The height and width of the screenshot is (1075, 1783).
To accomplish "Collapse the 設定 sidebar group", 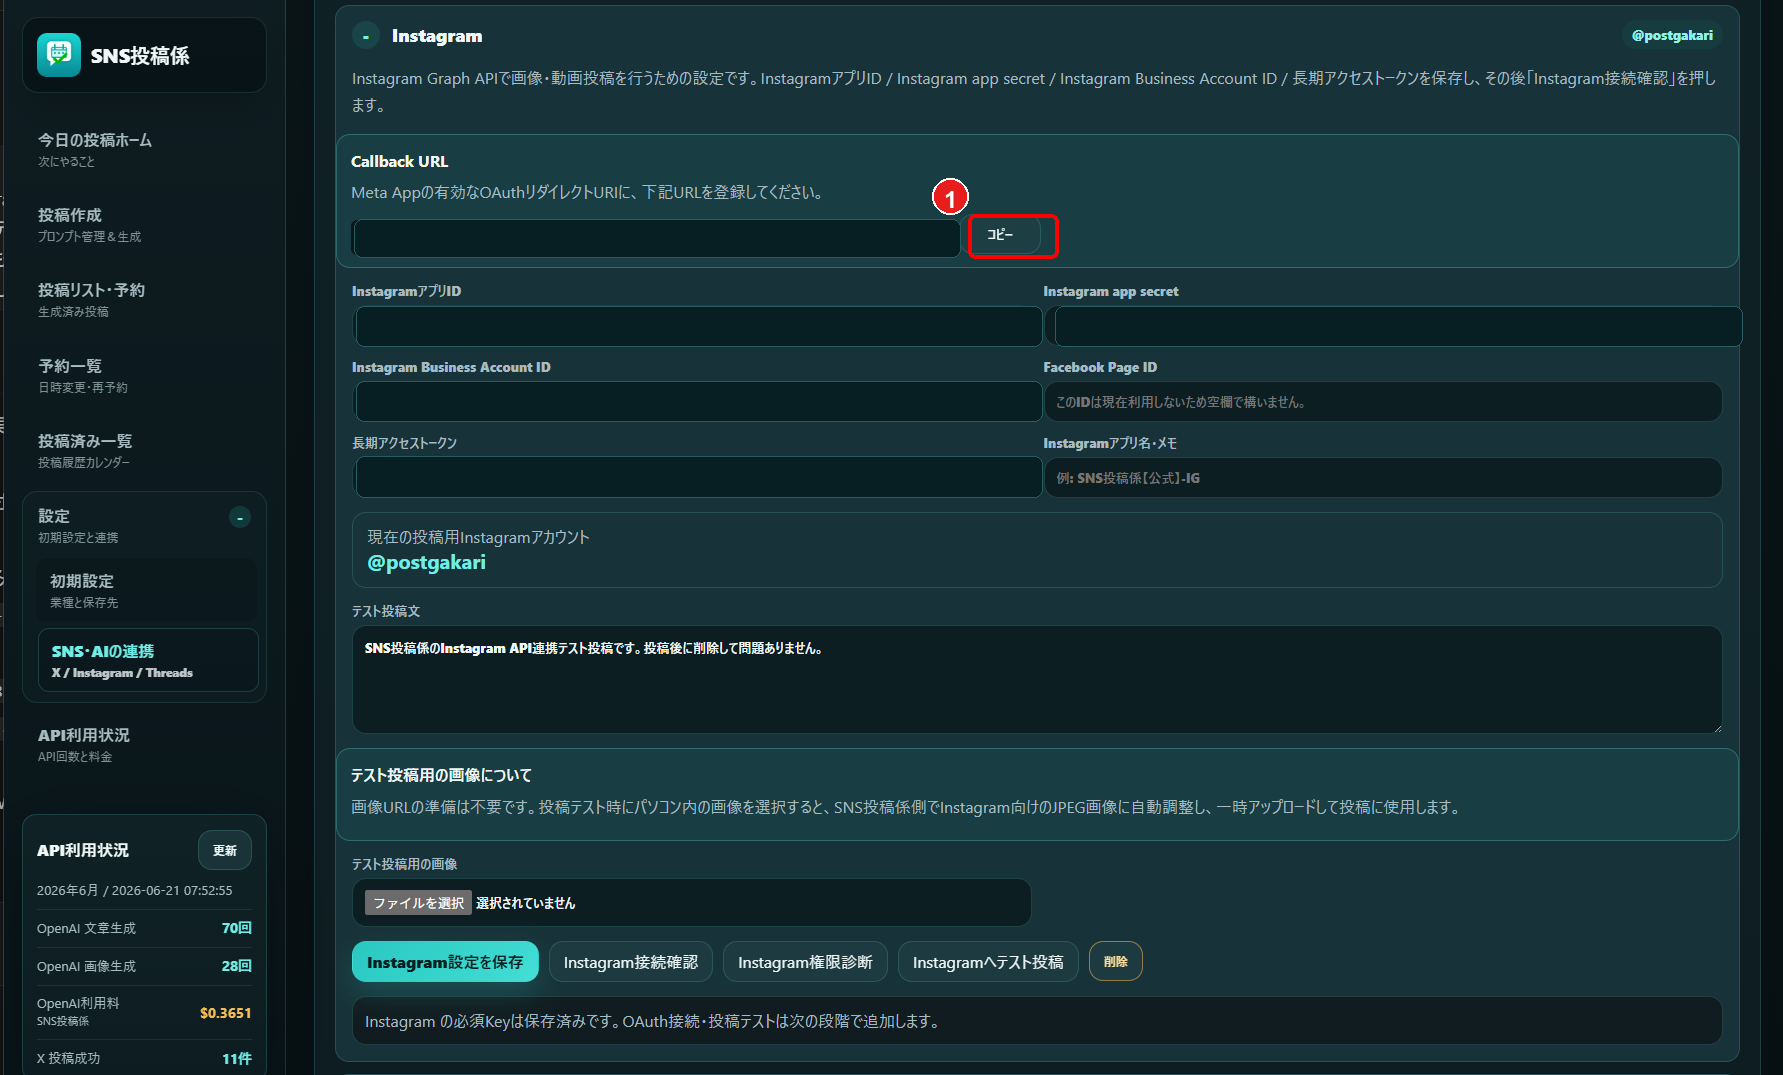I will (240, 517).
